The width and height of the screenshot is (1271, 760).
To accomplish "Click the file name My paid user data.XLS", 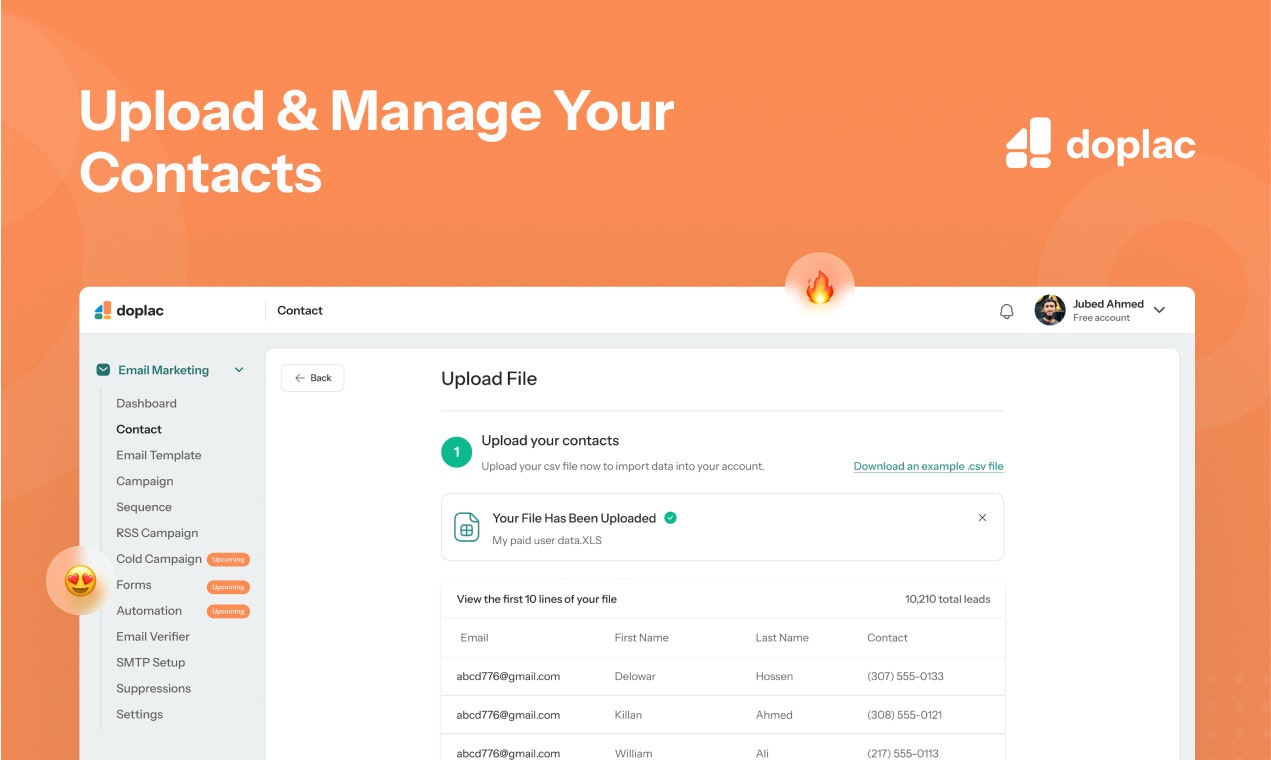I will [x=547, y=540].
